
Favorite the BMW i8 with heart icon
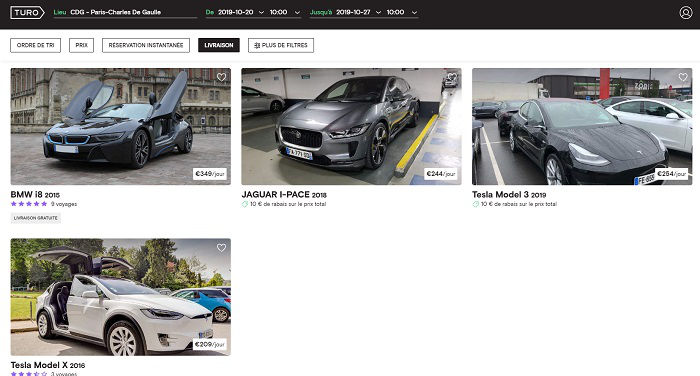coord(221,77)
